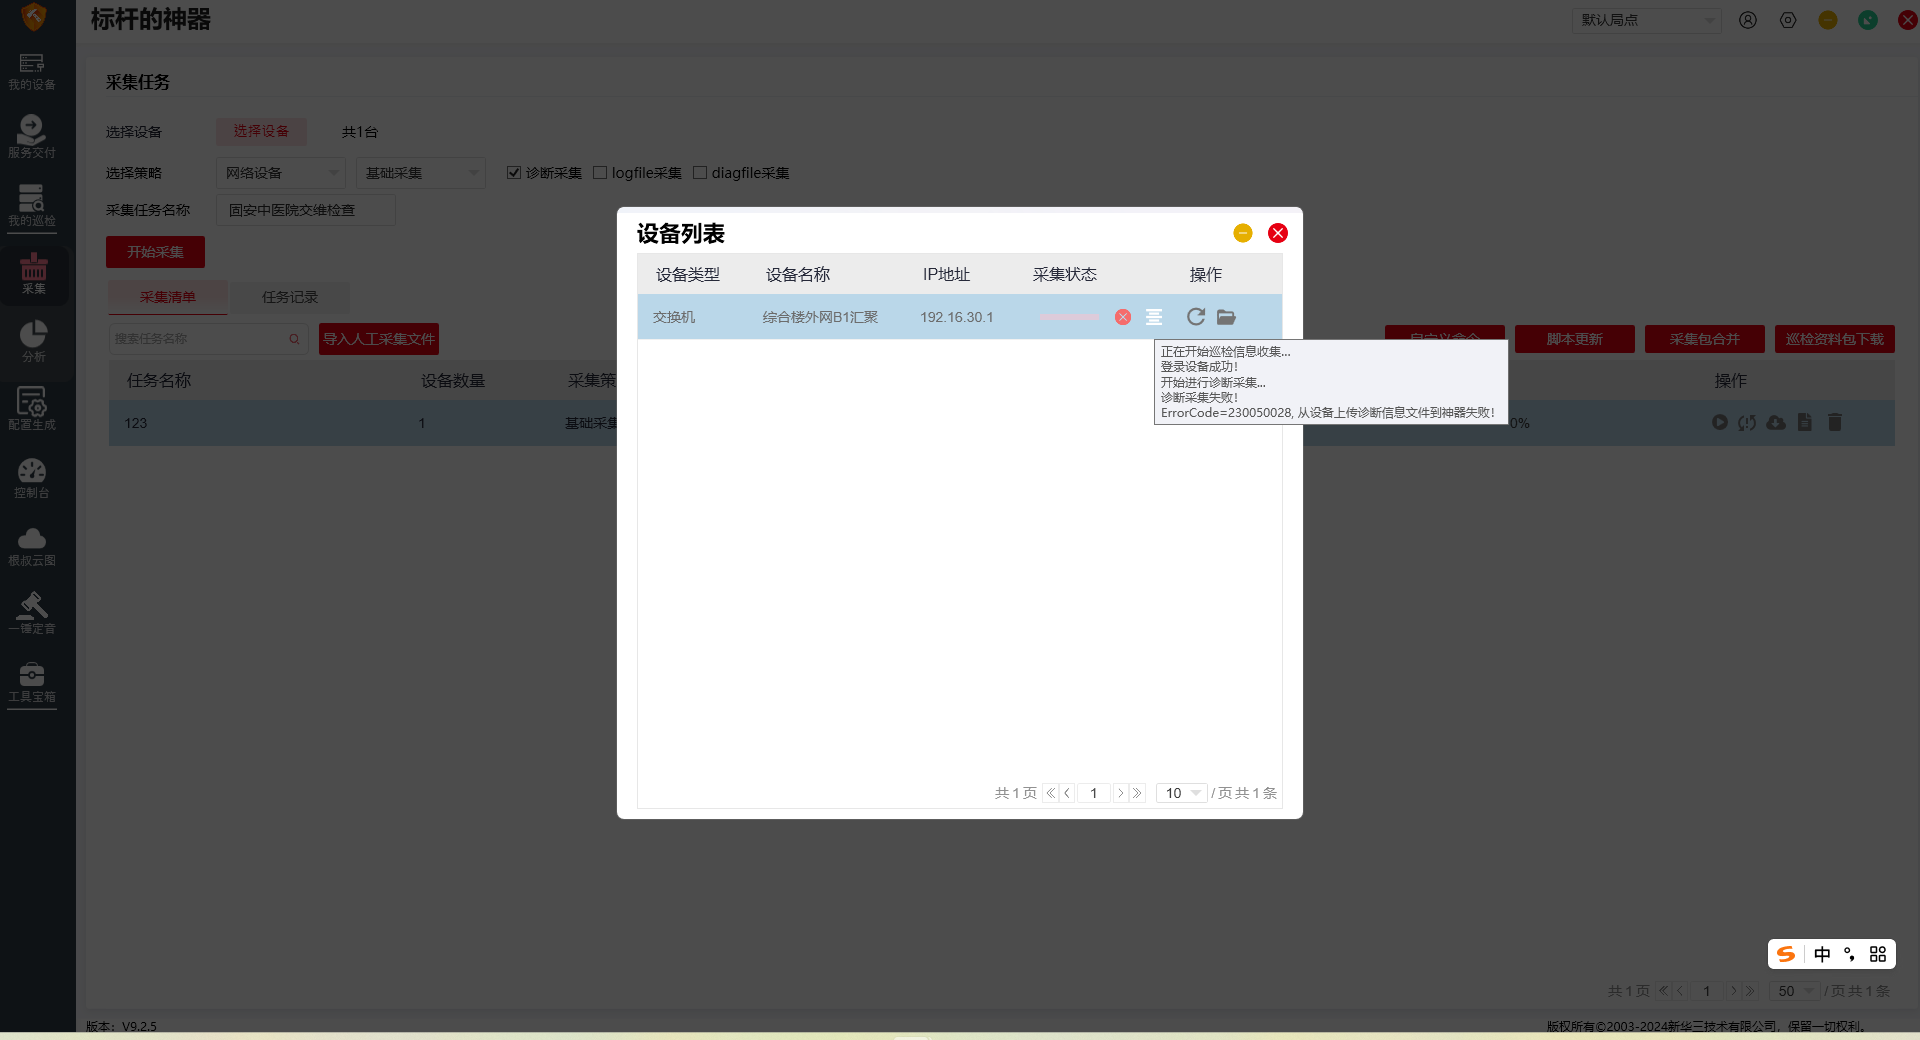Click the log details icon in device row
The width and height of the screenshot is (1920, 1040).
(x=1154, y=317)
